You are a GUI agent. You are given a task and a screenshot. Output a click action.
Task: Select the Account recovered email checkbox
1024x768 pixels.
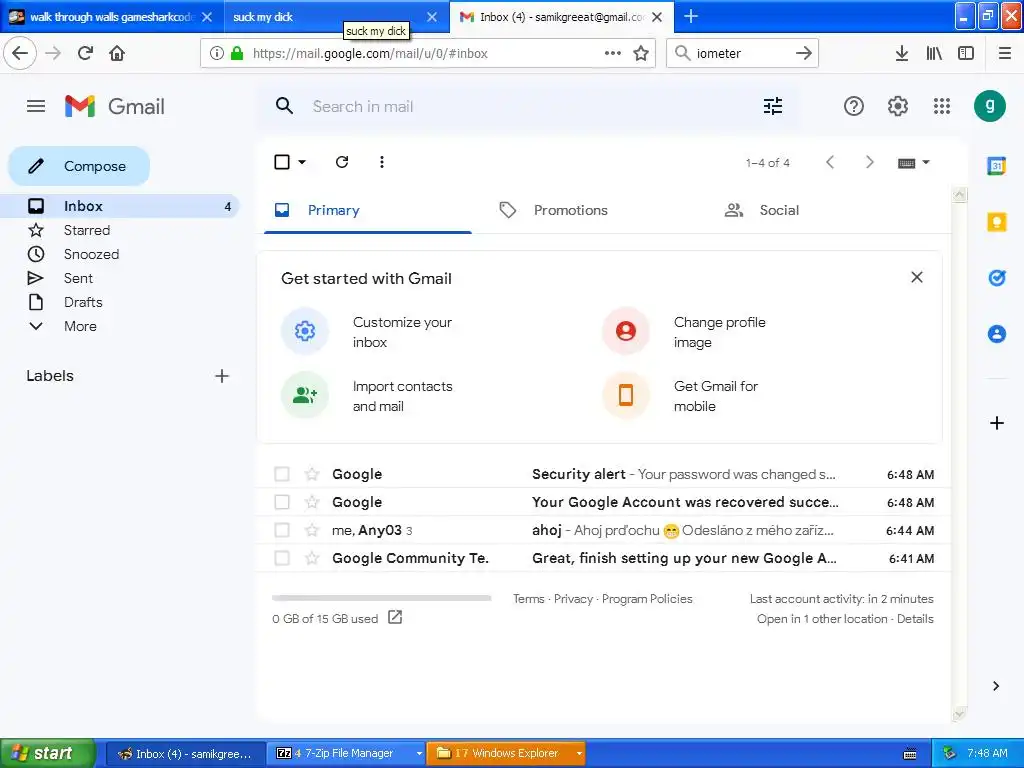pos(282,502)
